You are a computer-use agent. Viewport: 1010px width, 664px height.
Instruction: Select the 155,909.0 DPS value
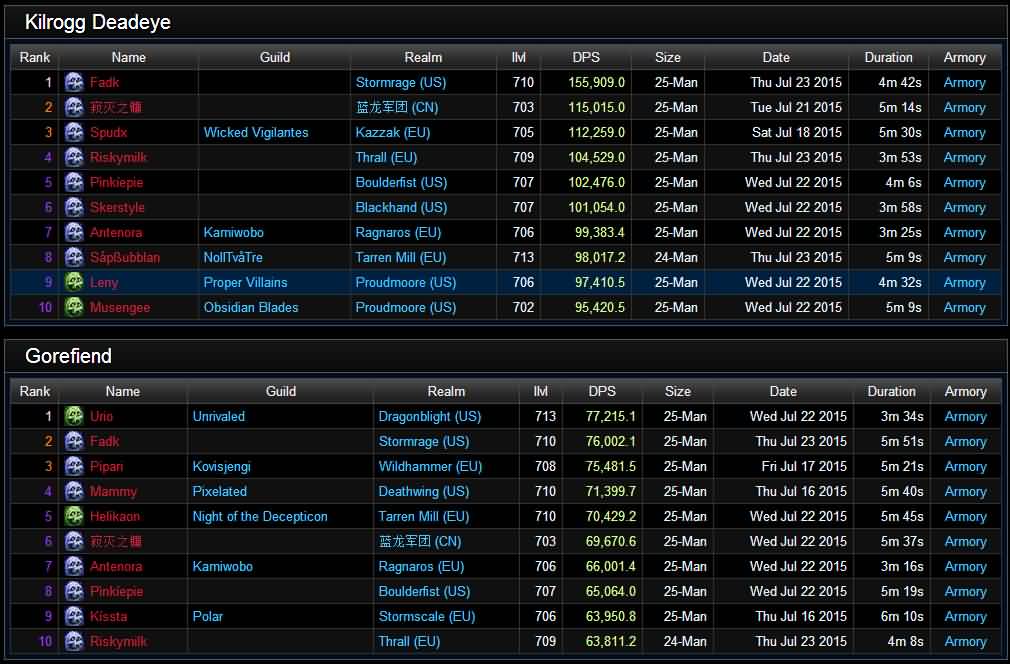tap(596, 82)
